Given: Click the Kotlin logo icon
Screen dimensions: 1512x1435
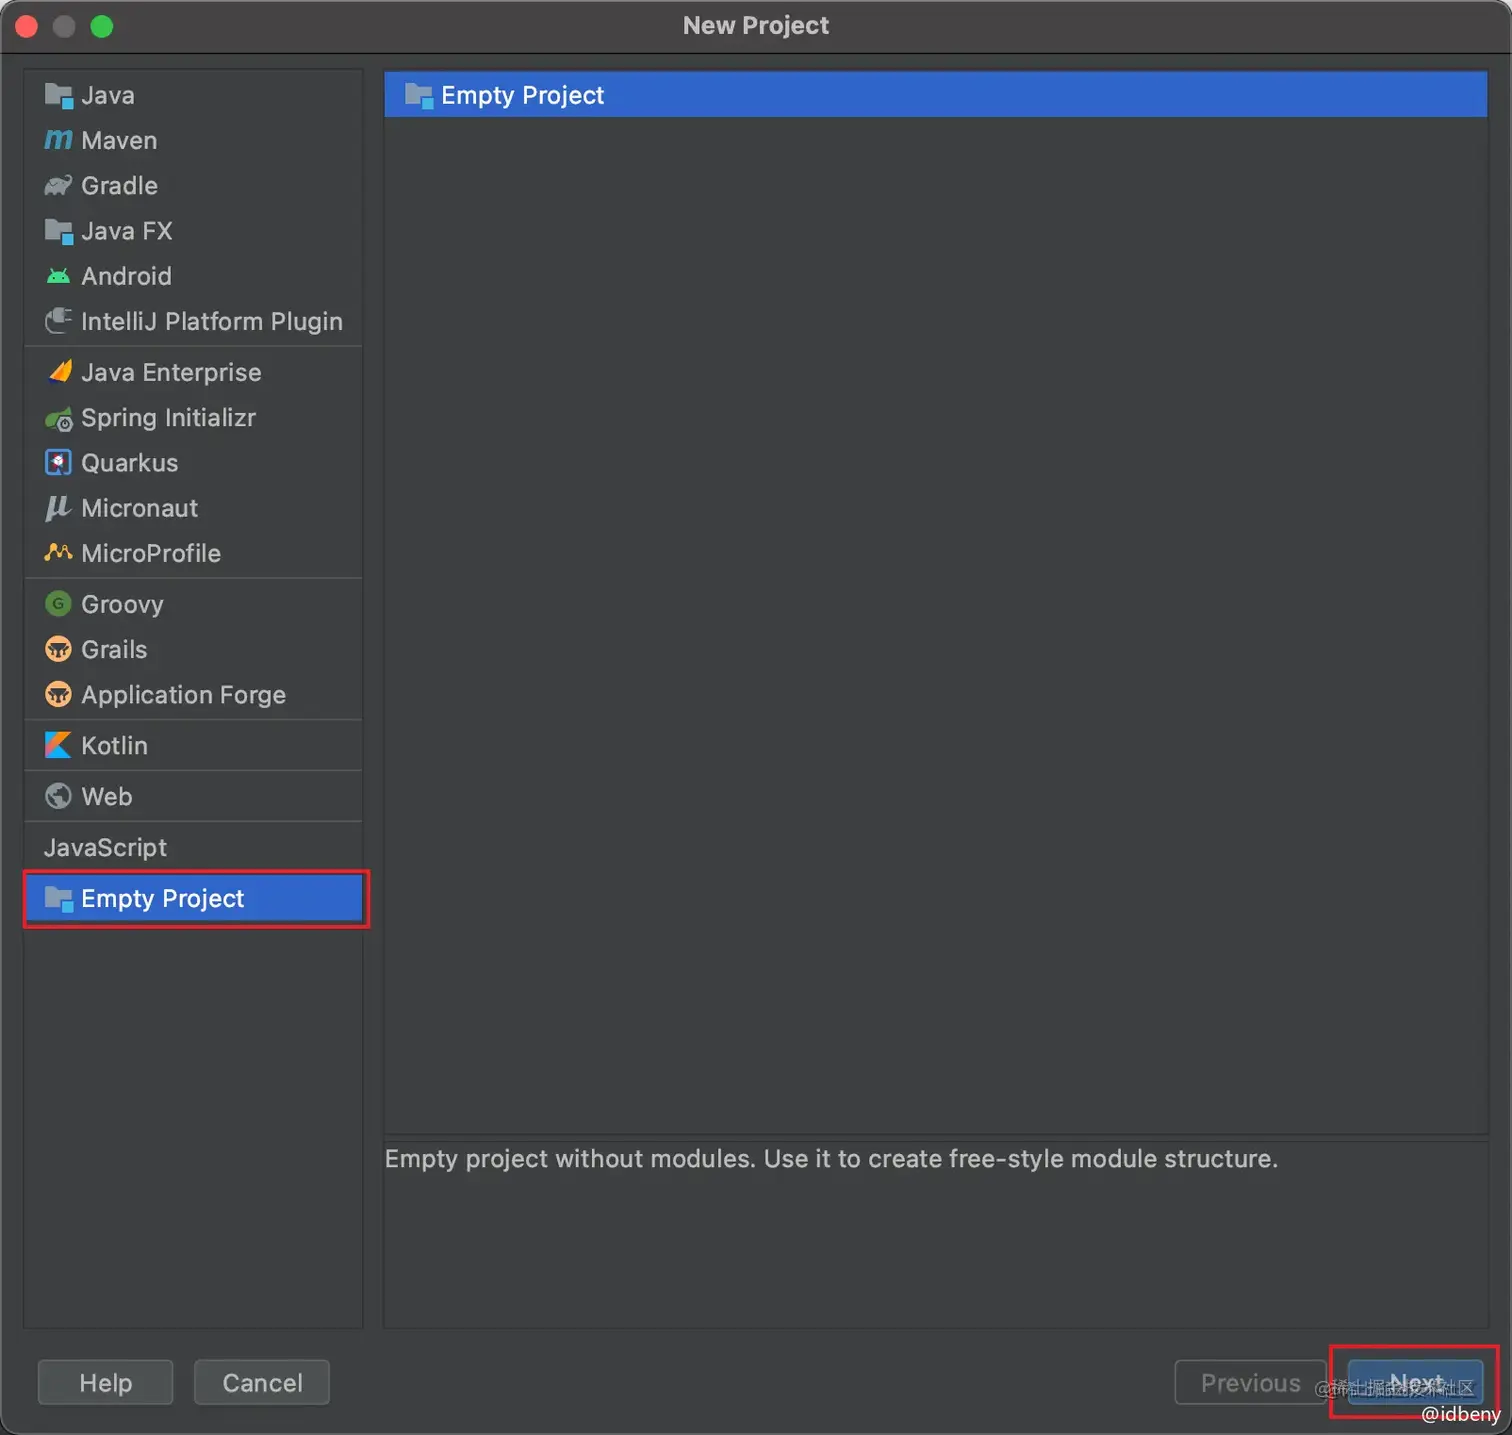Looking at the screenshot, I should pos(59,745).
